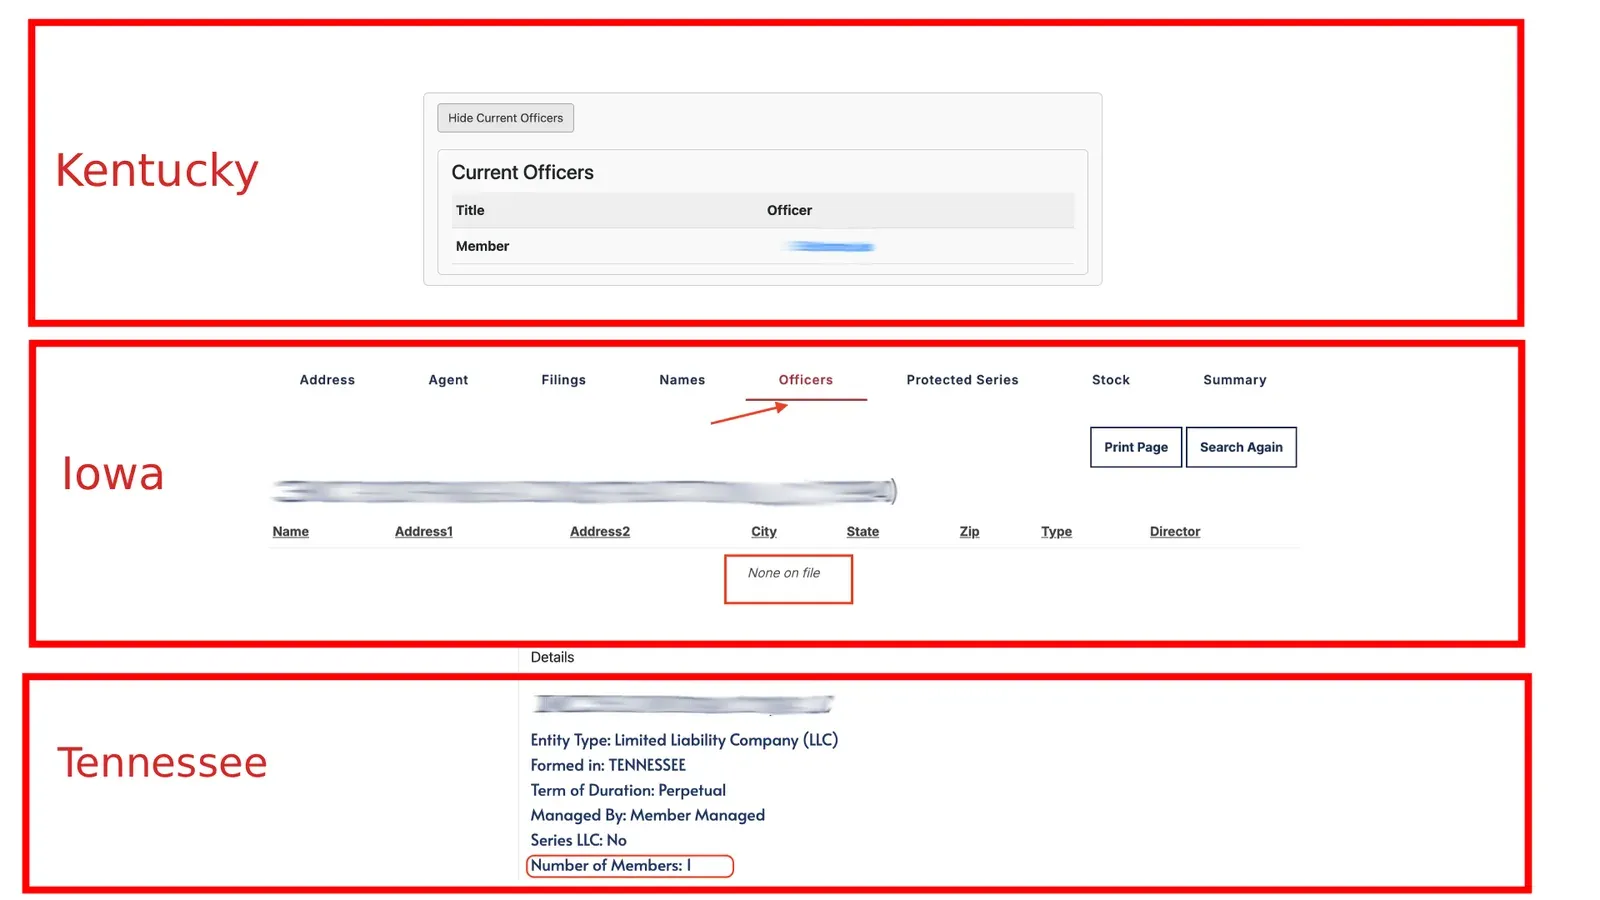Screen dimensions: 1600x900
Task: Sort by the Zip column header
Action: click(x=970, y=532)
